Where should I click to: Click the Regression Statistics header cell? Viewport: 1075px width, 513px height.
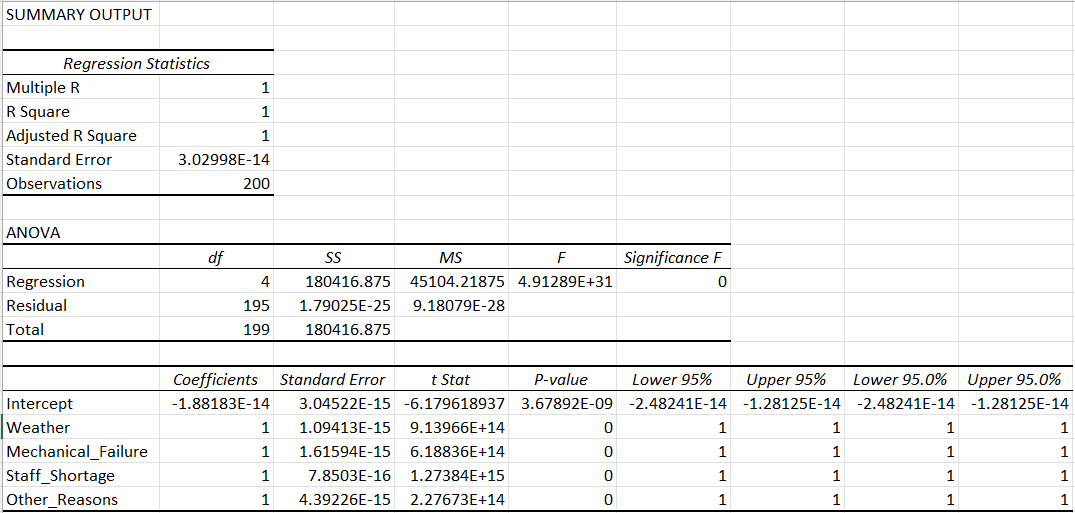(x=137, y=64)
